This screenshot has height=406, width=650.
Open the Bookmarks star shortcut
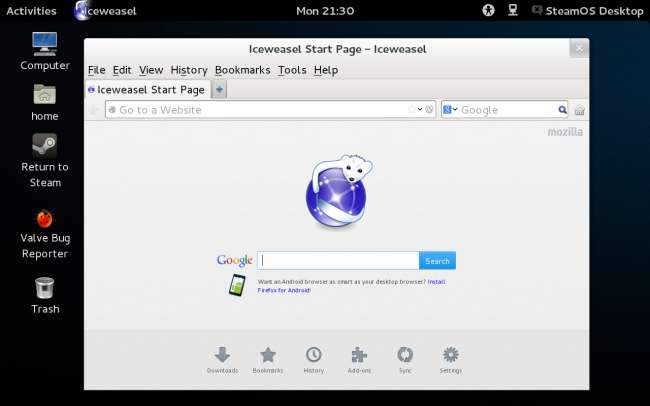click(x=268, y=355)
